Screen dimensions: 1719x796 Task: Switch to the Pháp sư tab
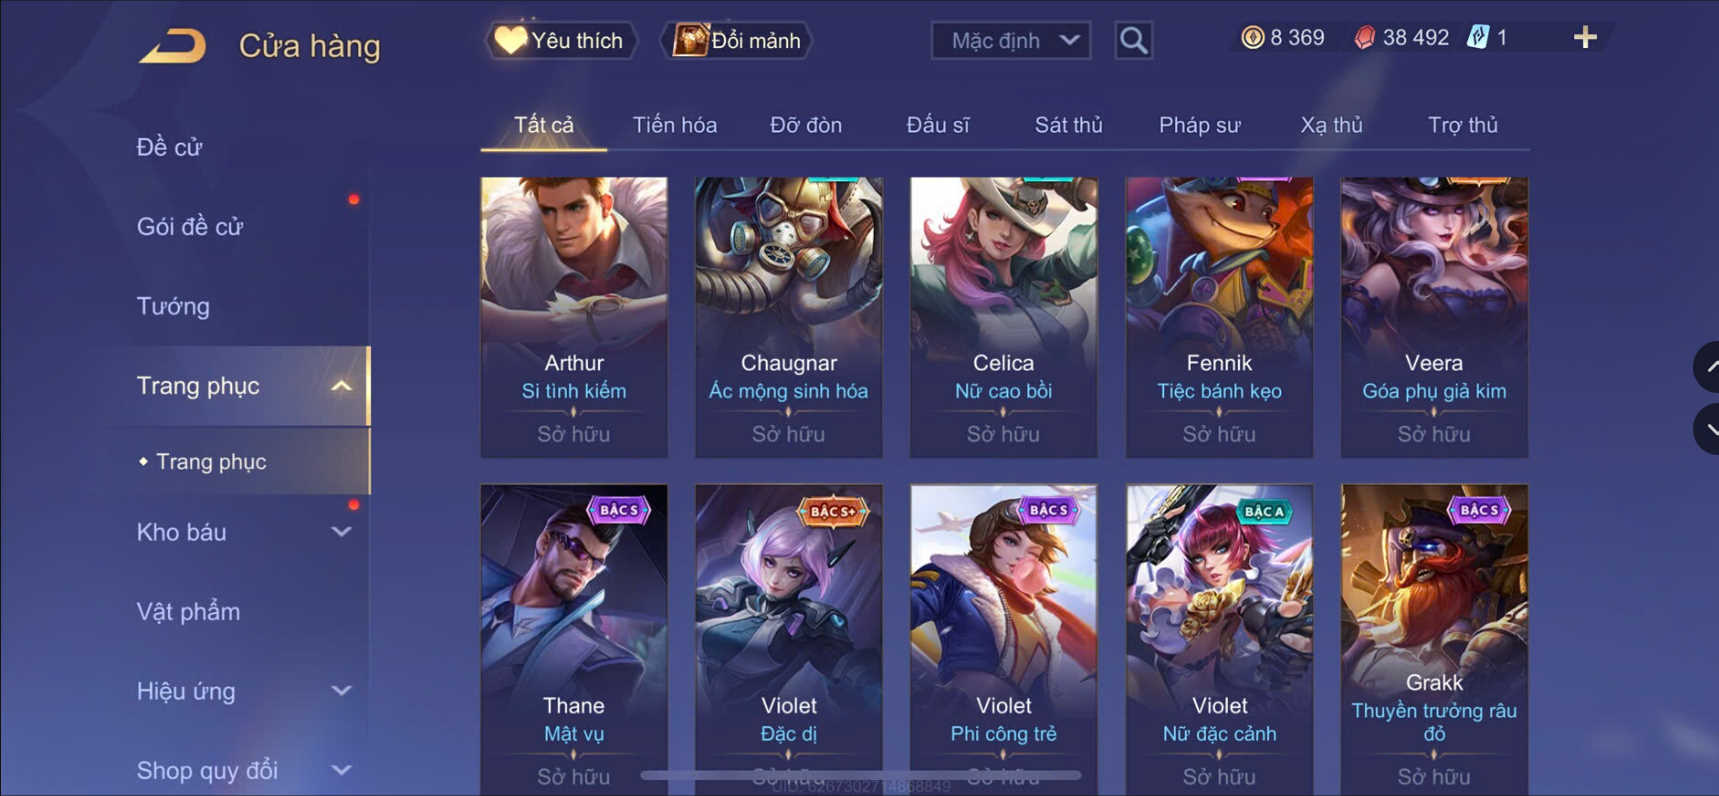[x=1199, y=125]
